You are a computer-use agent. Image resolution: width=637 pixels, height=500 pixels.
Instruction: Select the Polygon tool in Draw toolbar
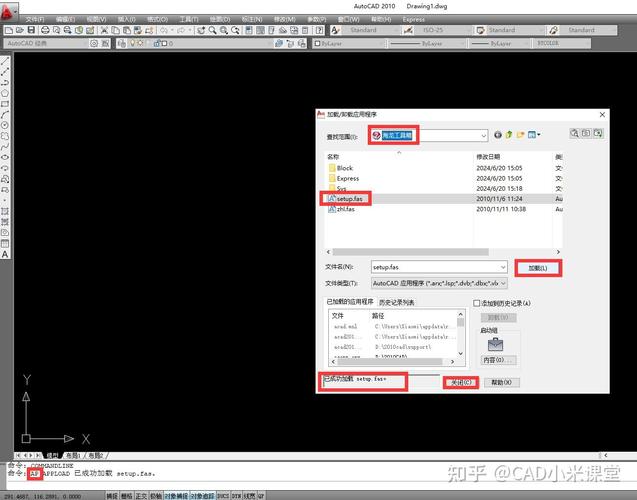(x=5, y=93)
